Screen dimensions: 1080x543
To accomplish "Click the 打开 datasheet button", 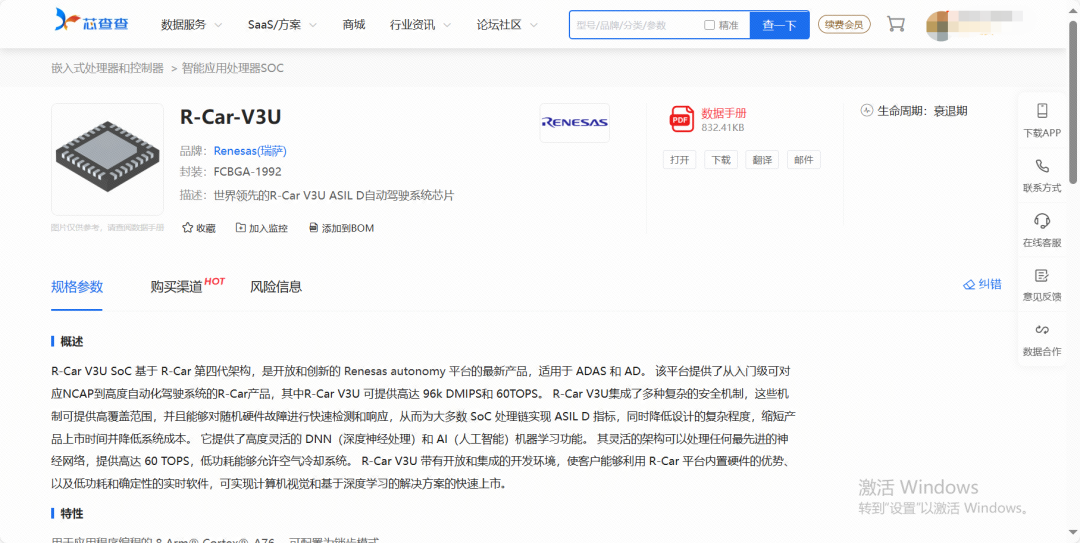I will [680, 160].
